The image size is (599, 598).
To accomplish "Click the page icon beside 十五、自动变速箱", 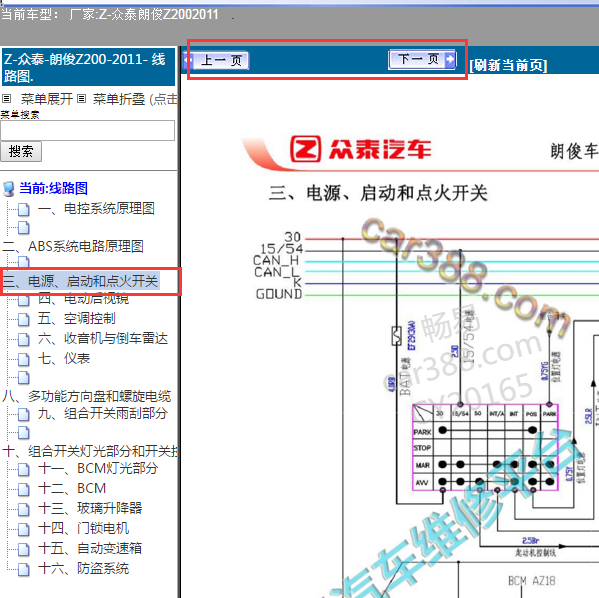I will [x=24, y=549].
